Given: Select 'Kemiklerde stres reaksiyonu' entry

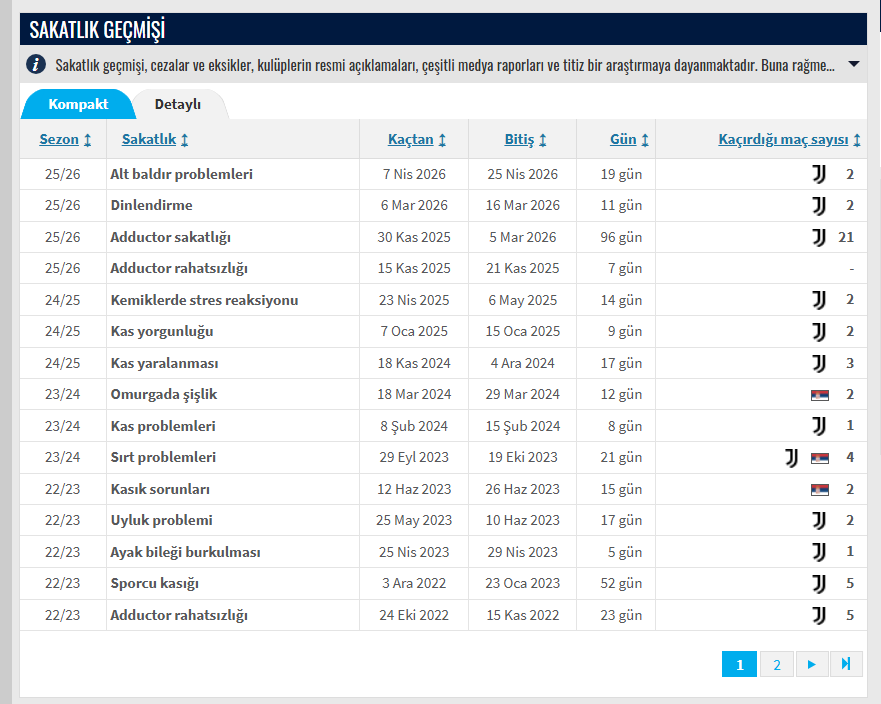Looking at the screenshot, I should pyautogui.click(x=205, y=300).
